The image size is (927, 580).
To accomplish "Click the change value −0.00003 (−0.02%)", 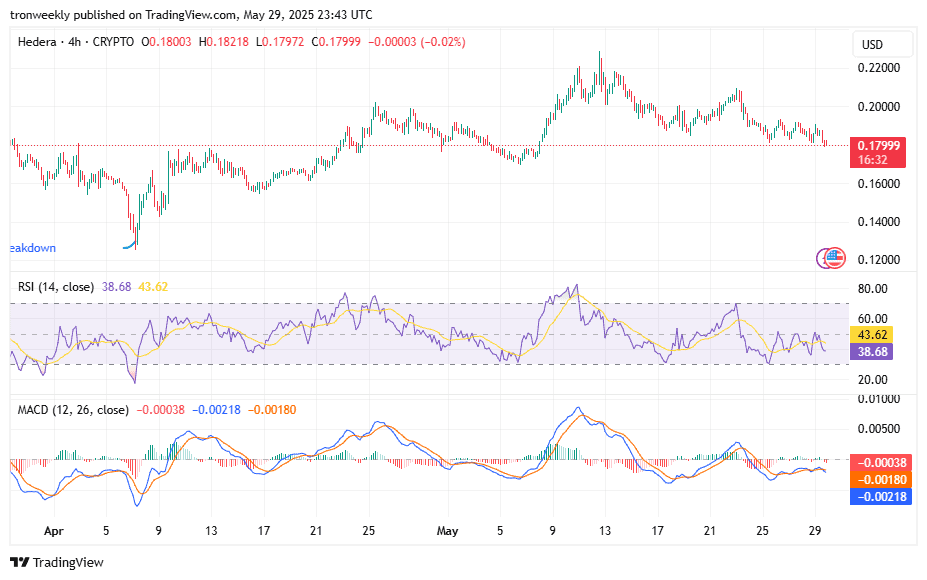I will tap(417, 42).
